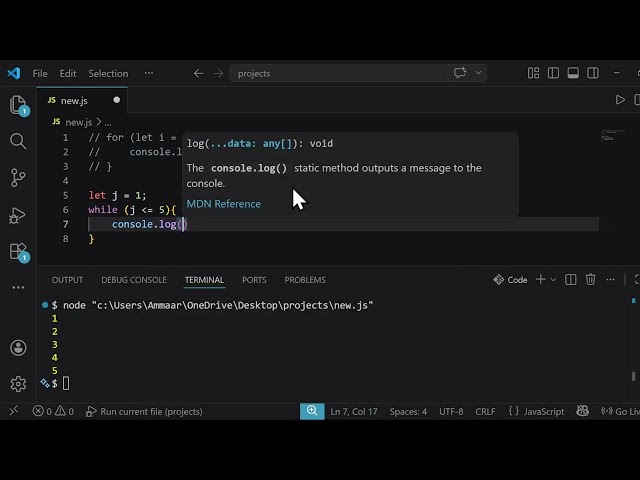
Task: Select the new.js editor tab
Action: (82, 100)
